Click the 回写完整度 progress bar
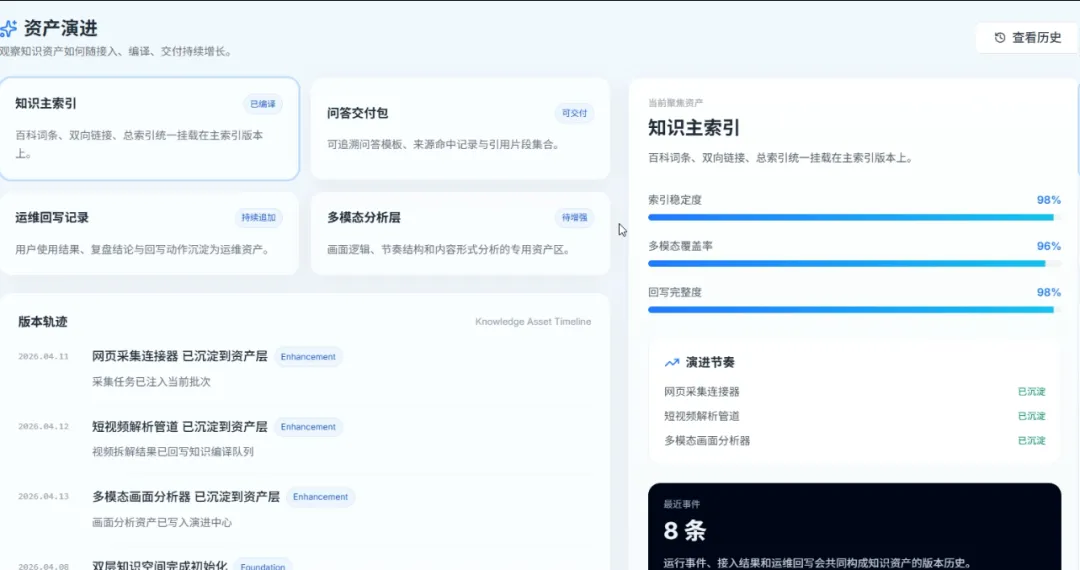 coord(854,310)
